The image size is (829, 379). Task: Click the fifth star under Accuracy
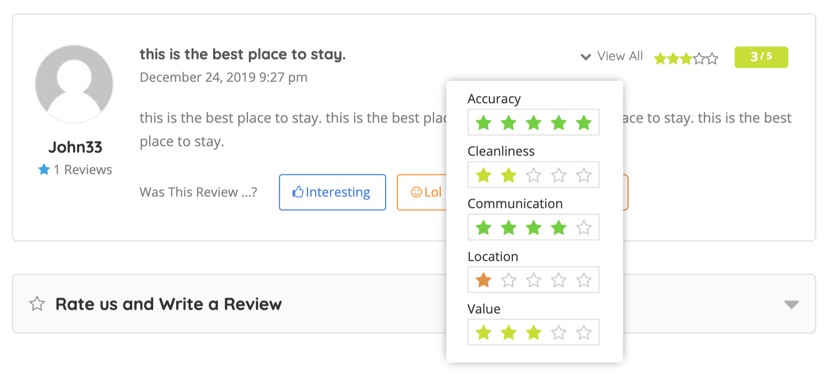click(584, 123)
